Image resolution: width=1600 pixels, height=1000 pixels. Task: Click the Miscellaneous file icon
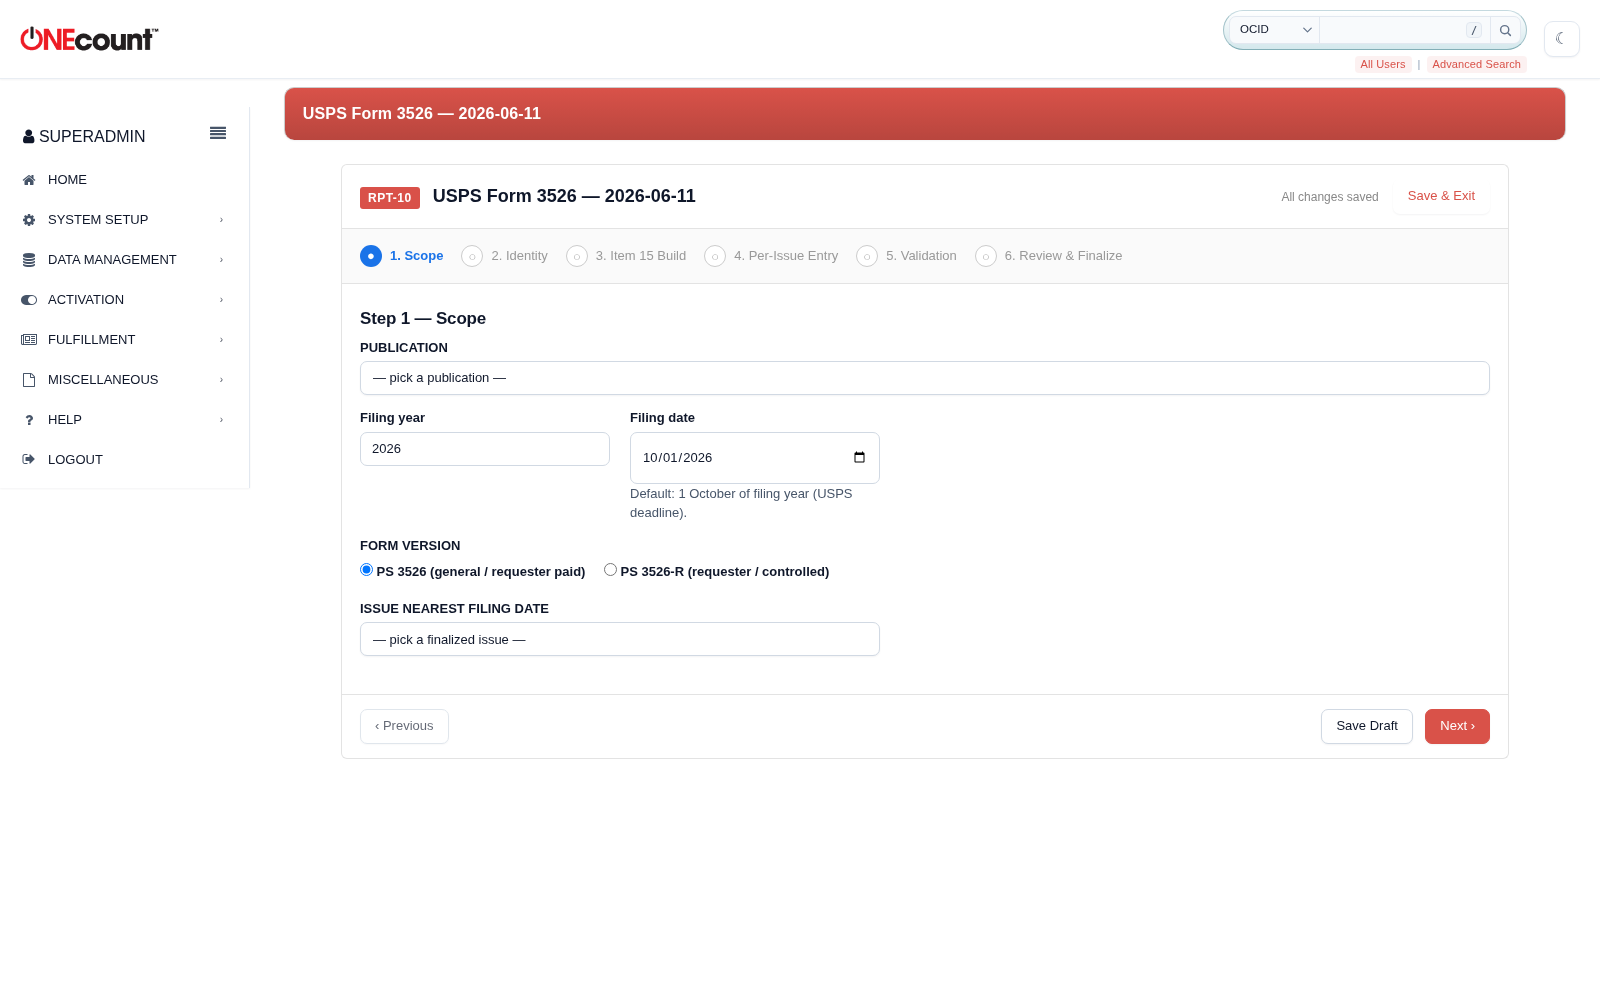(29, 380)
